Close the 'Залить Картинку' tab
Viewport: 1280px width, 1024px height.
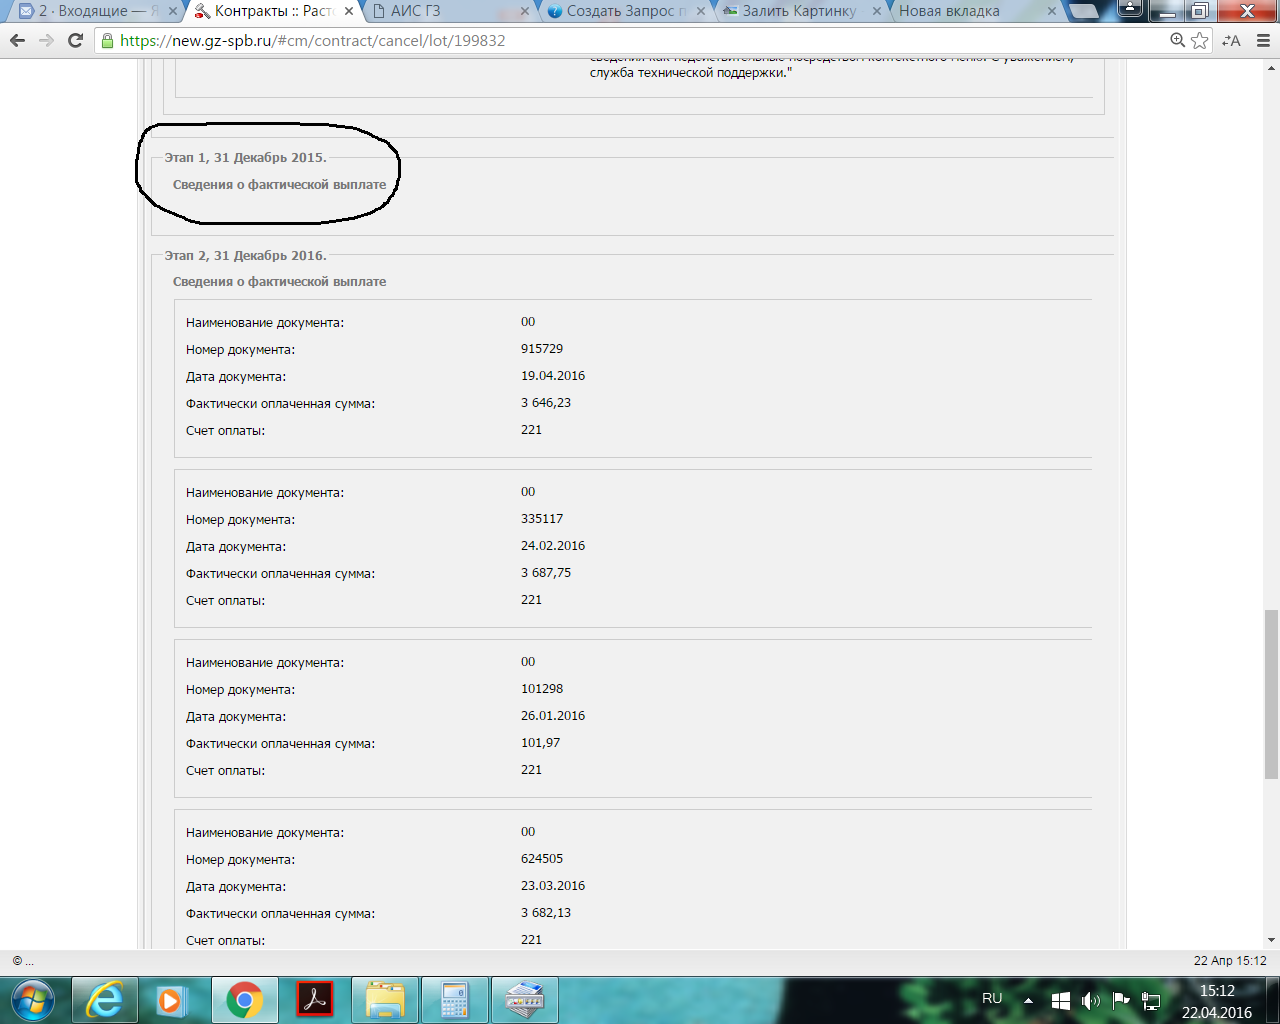tap(877, 12)
